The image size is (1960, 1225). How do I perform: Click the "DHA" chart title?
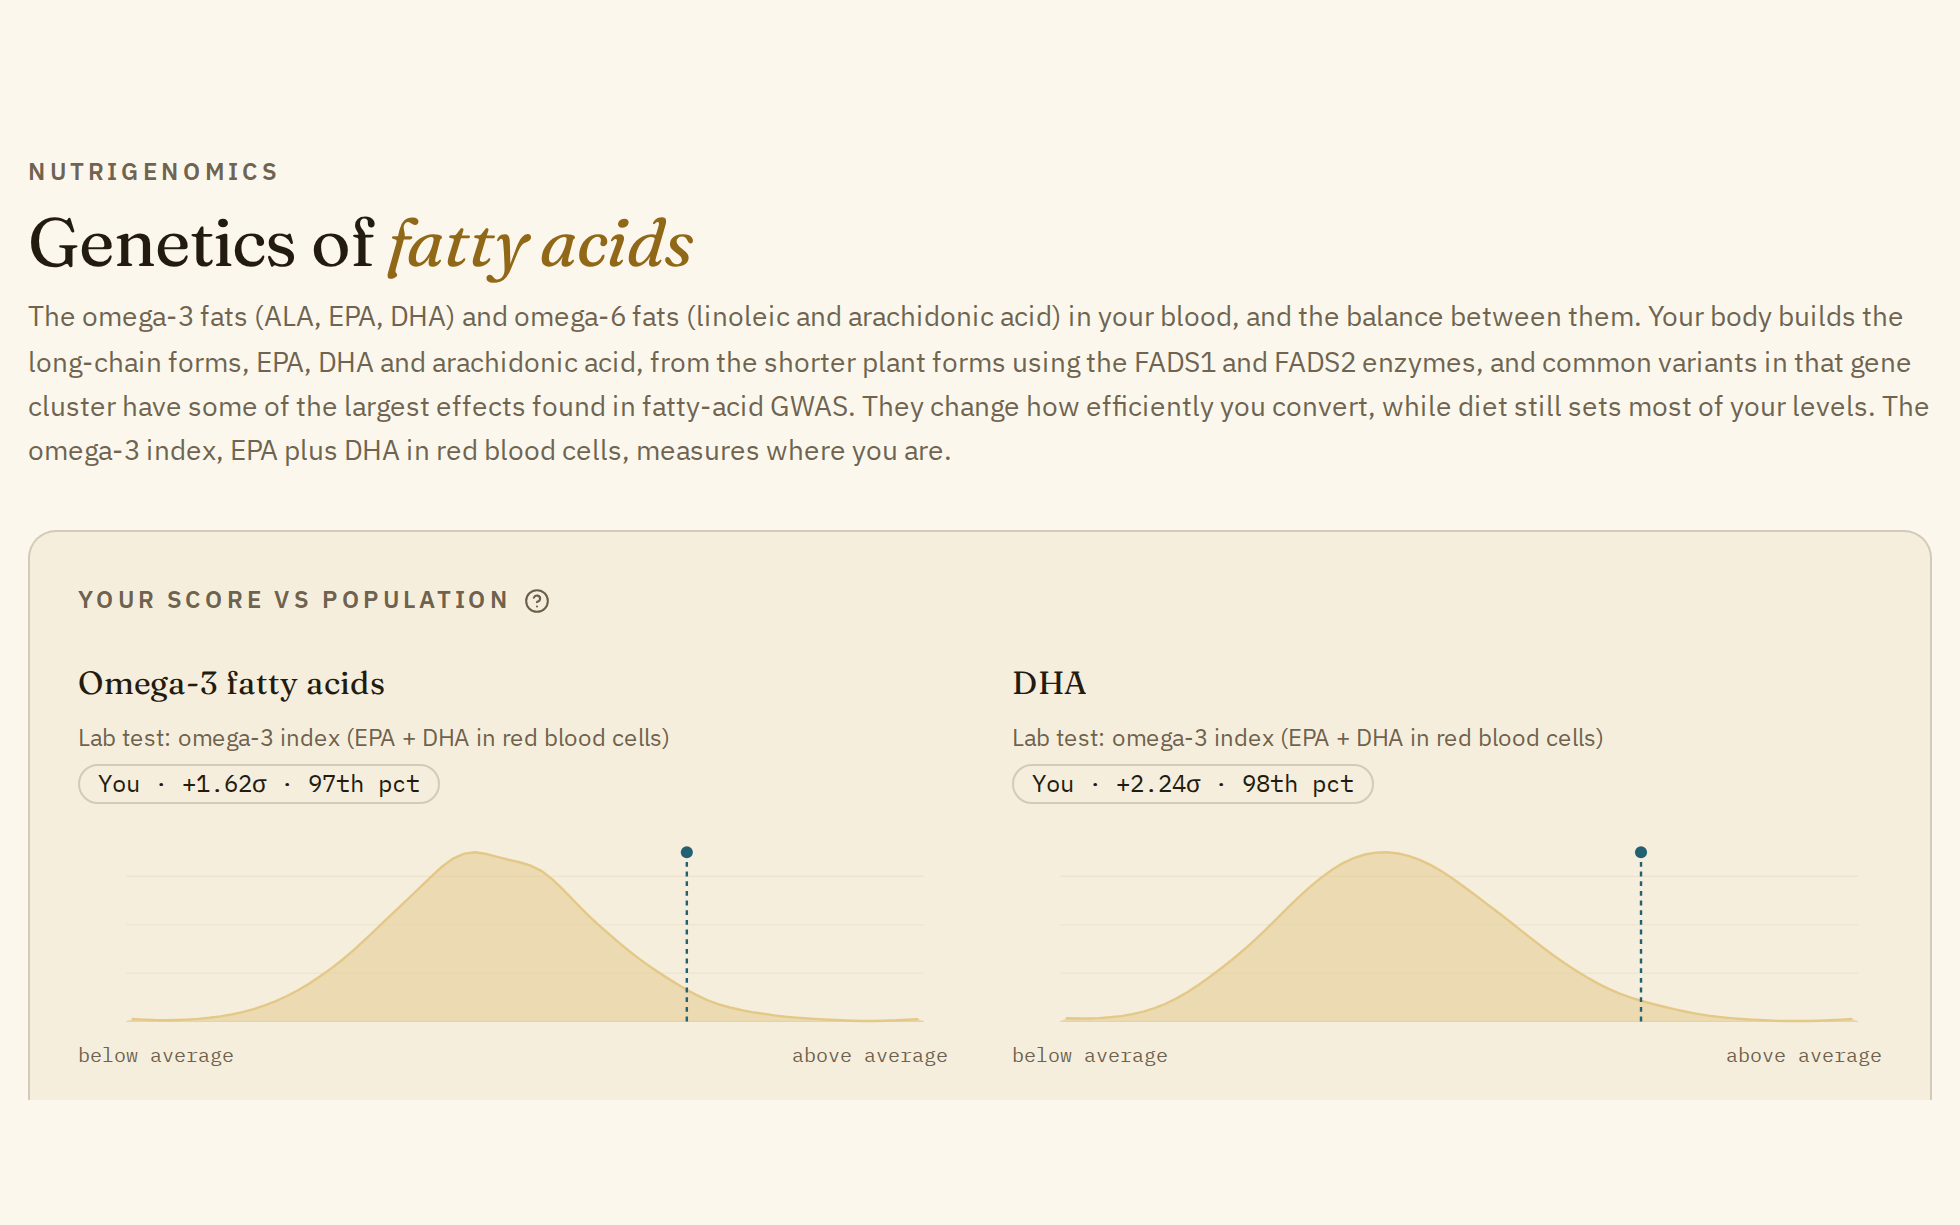click(x=1049, y=684)
